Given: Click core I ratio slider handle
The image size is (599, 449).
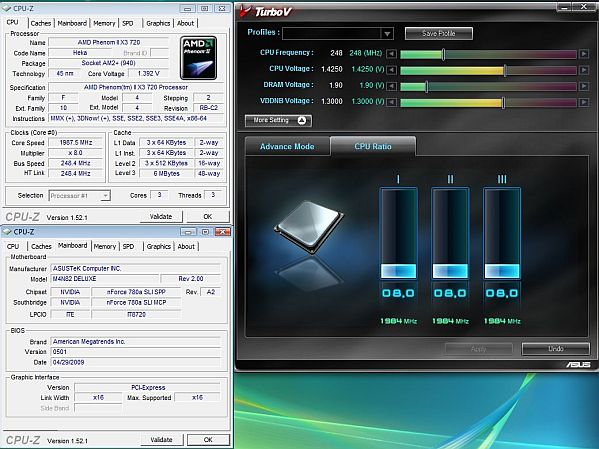Looking at the screenshot, I should [398, 271].
